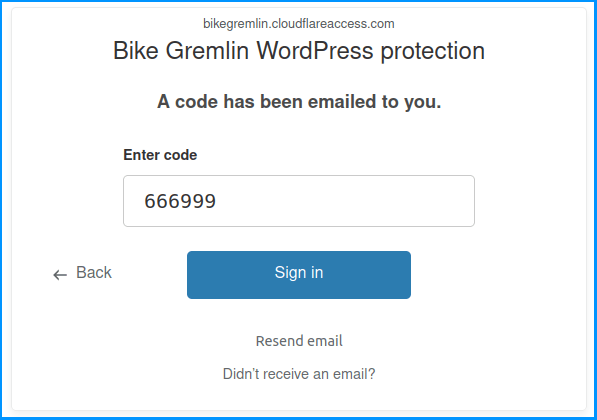Go back using the Back text link
The height and width of the screenshot is (420, 597).
point(94,273)
